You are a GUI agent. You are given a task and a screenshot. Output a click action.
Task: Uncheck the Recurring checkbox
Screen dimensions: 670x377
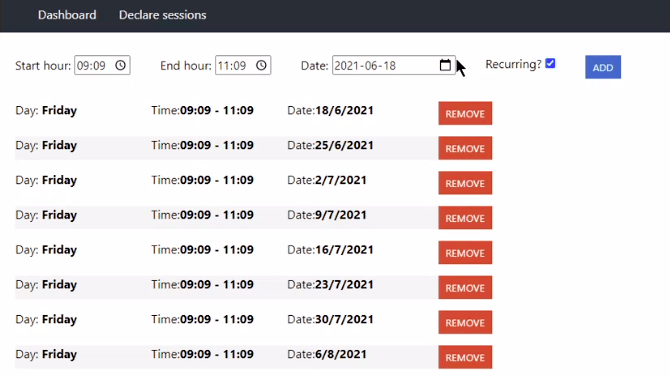[x=550, y=63]
